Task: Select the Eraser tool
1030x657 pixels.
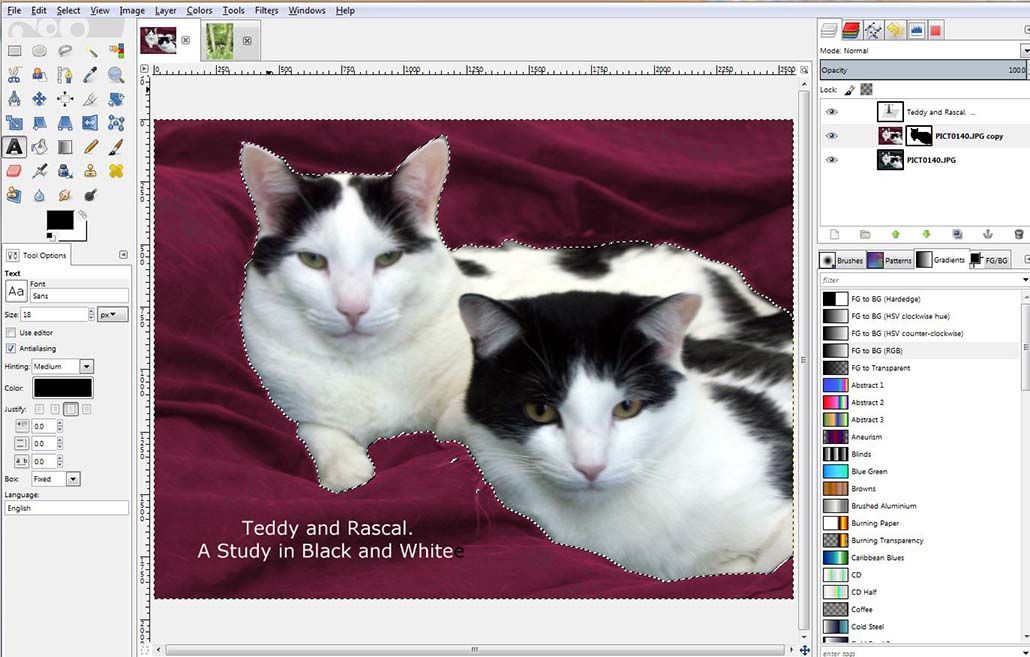Action: coord(15,171)
